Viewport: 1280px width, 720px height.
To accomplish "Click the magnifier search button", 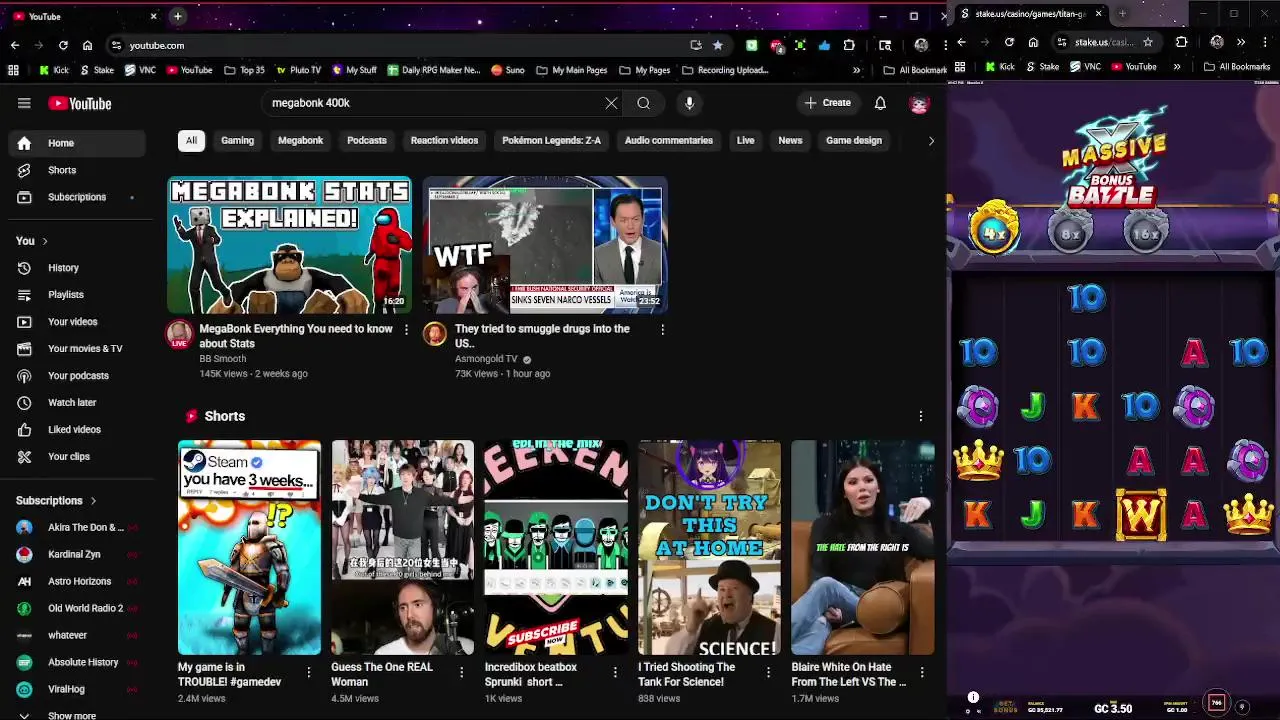I will [x=644, y=103].
